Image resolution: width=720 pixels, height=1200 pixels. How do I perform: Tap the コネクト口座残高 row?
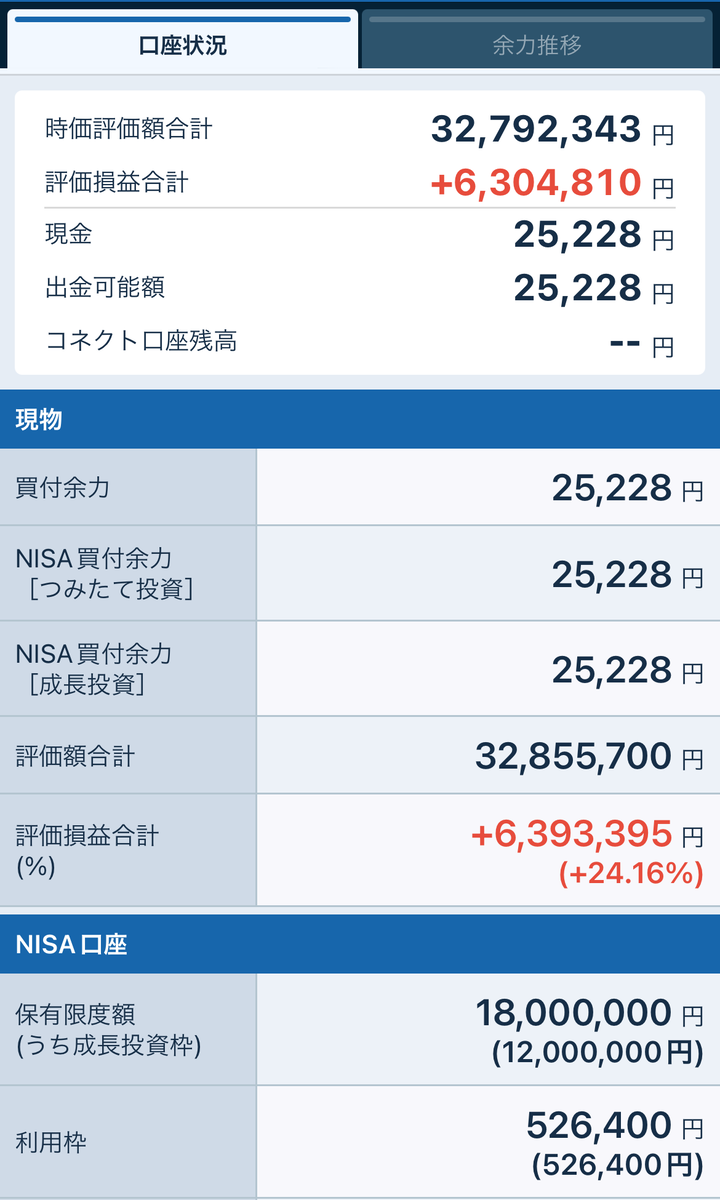click(x=360, y=341)
